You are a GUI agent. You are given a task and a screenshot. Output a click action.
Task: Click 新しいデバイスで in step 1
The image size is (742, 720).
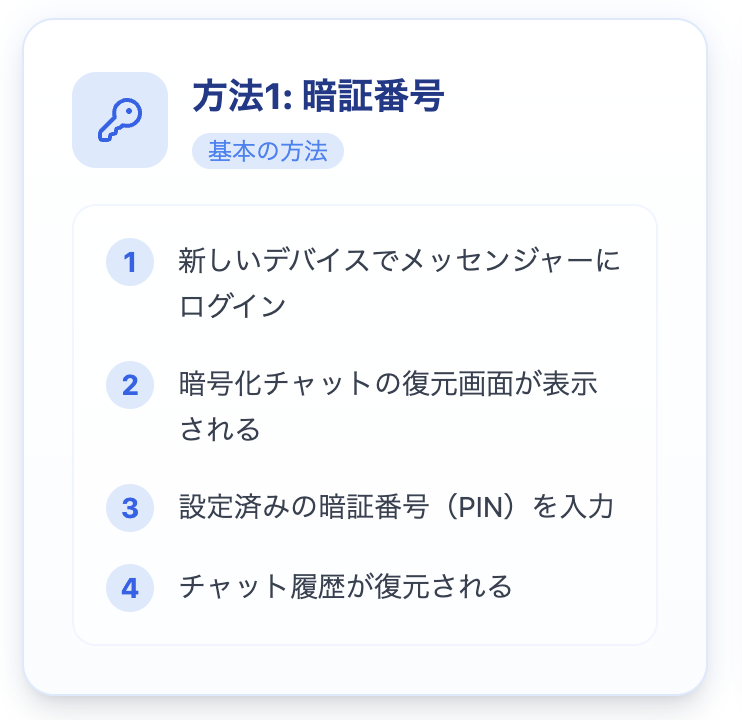(288, 263)
